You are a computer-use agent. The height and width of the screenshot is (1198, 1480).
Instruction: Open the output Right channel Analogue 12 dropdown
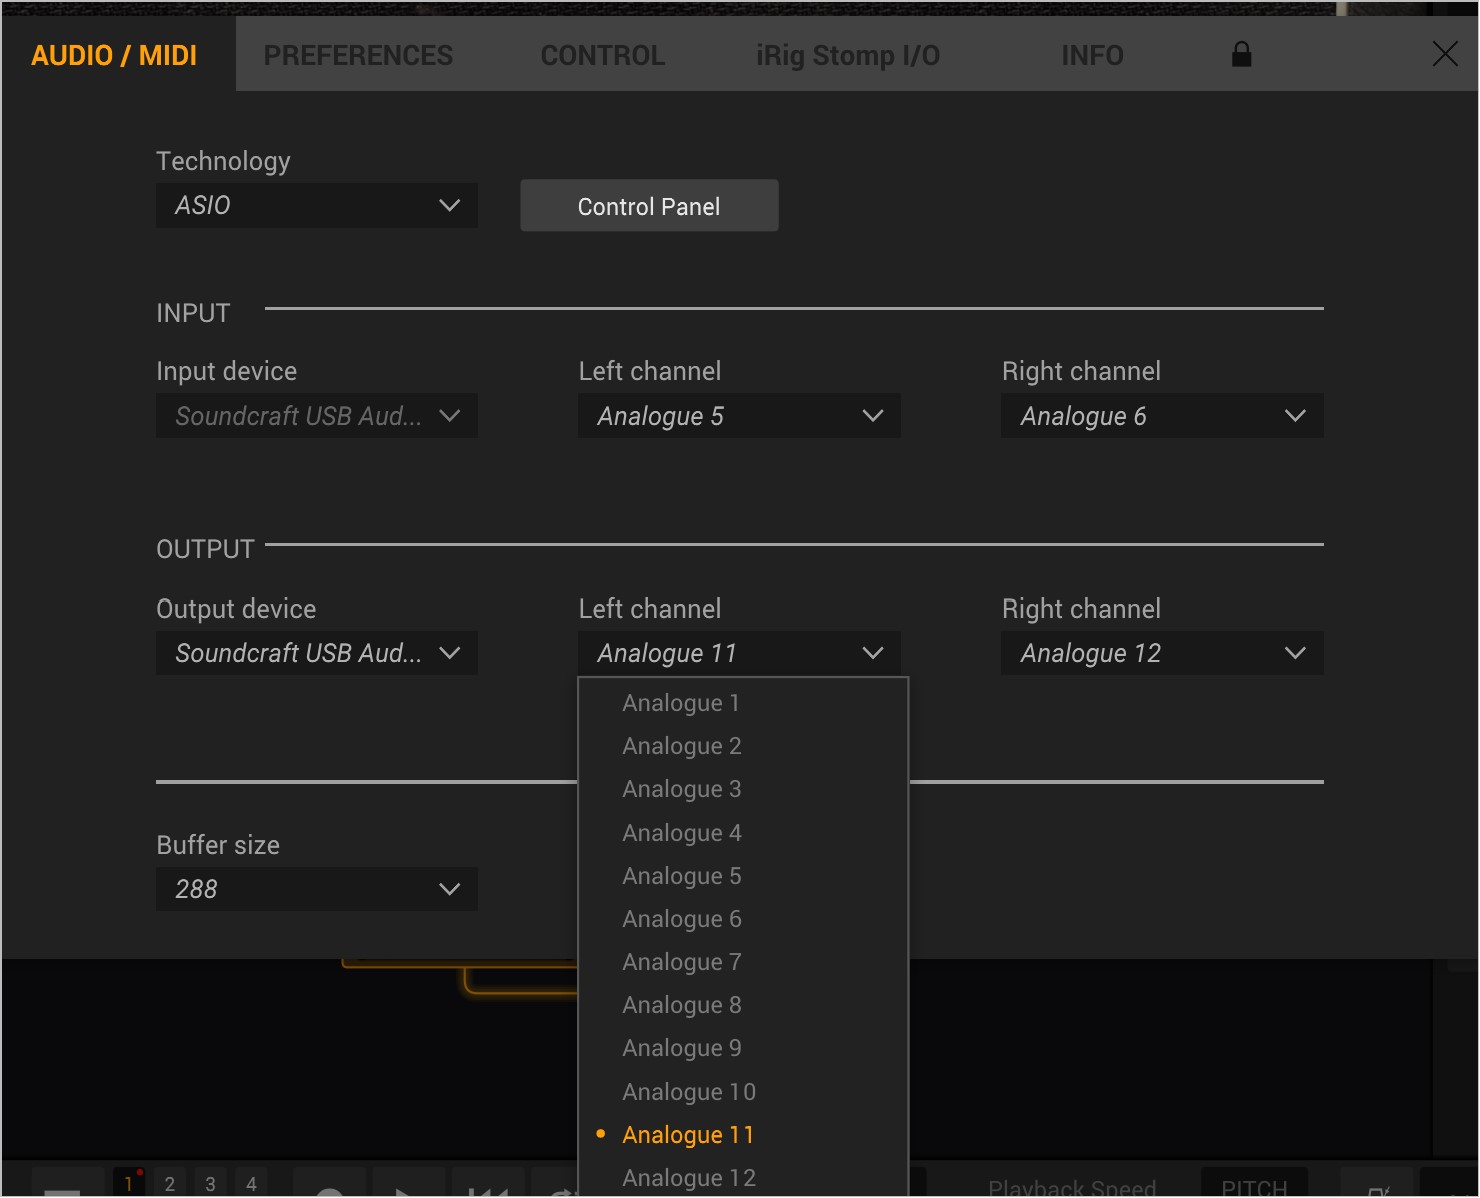(x=1162, y=653)
